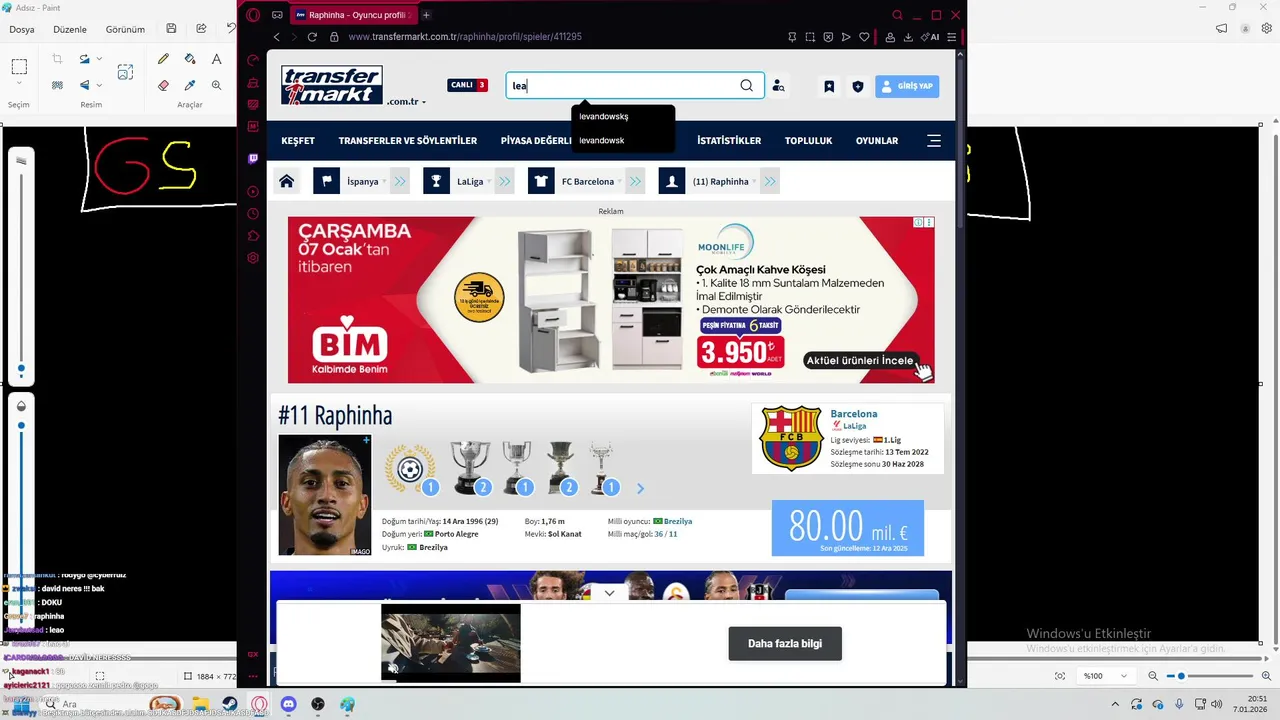Select the Eraser tool in Paint
1280x720 pixels.
point(163,85)
